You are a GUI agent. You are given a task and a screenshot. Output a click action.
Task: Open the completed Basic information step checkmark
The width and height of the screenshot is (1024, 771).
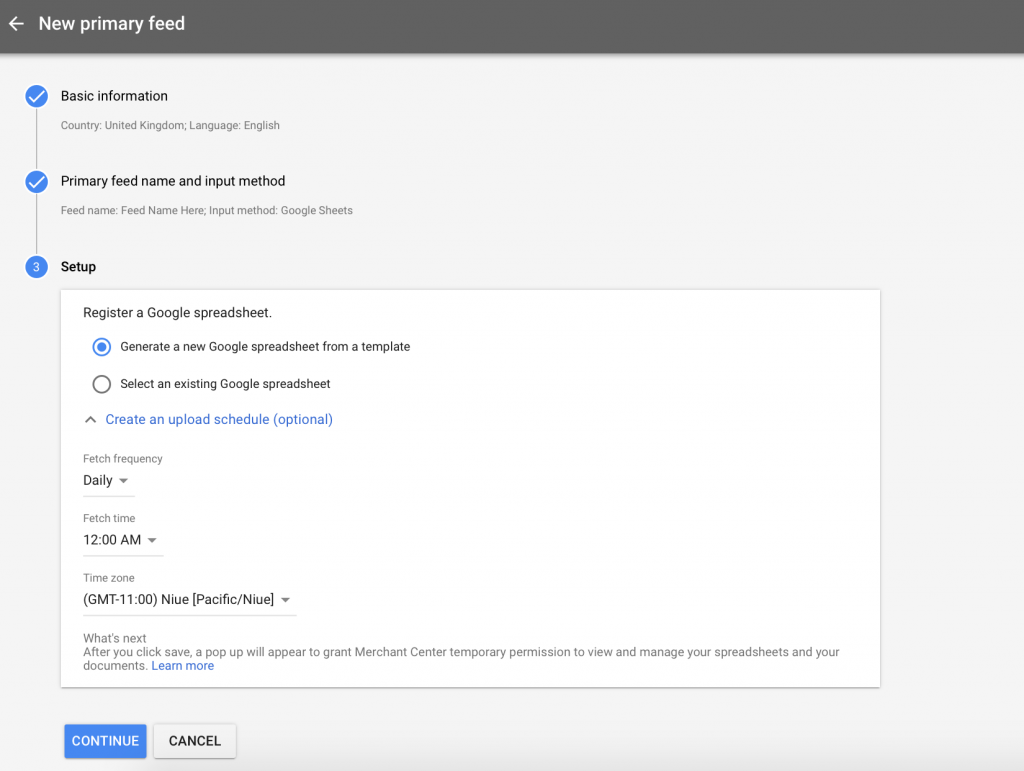37,96
